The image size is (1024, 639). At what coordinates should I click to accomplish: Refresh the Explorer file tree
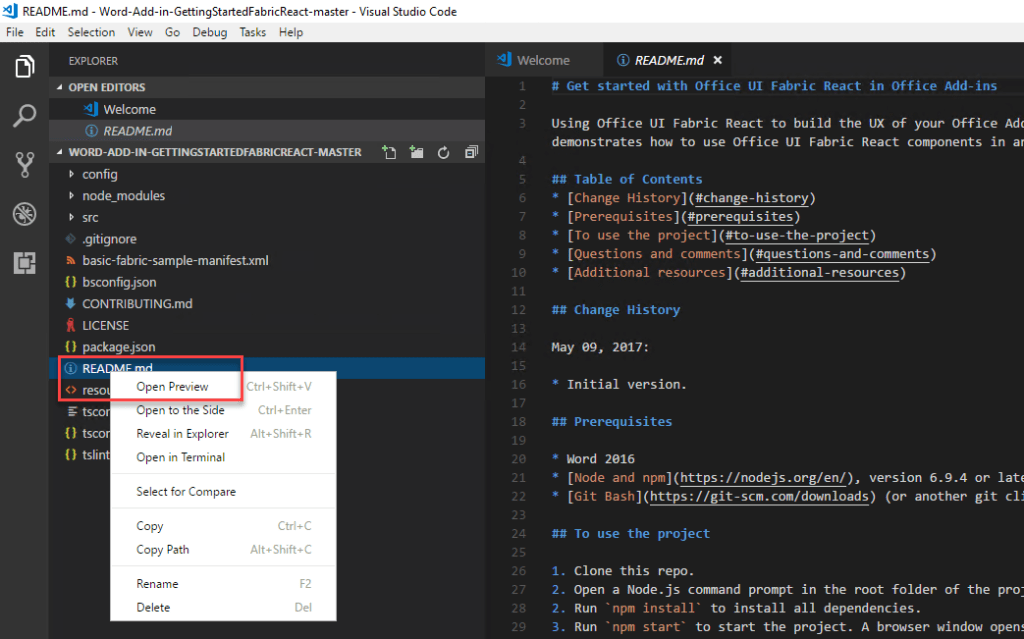[x=443, y=151]
